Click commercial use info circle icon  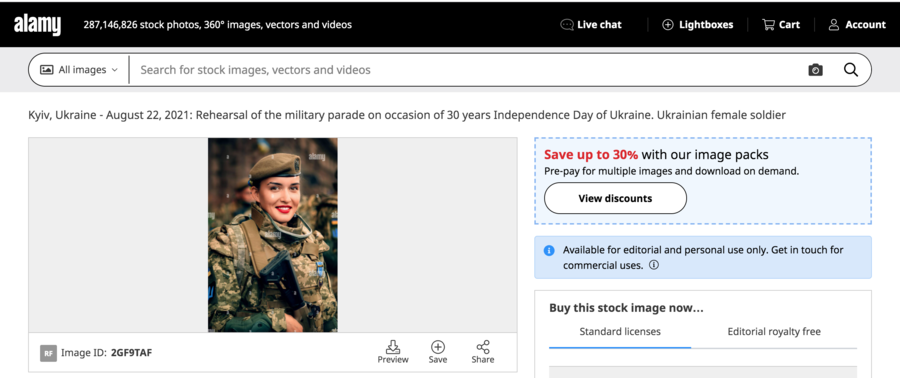pos(653,266)
